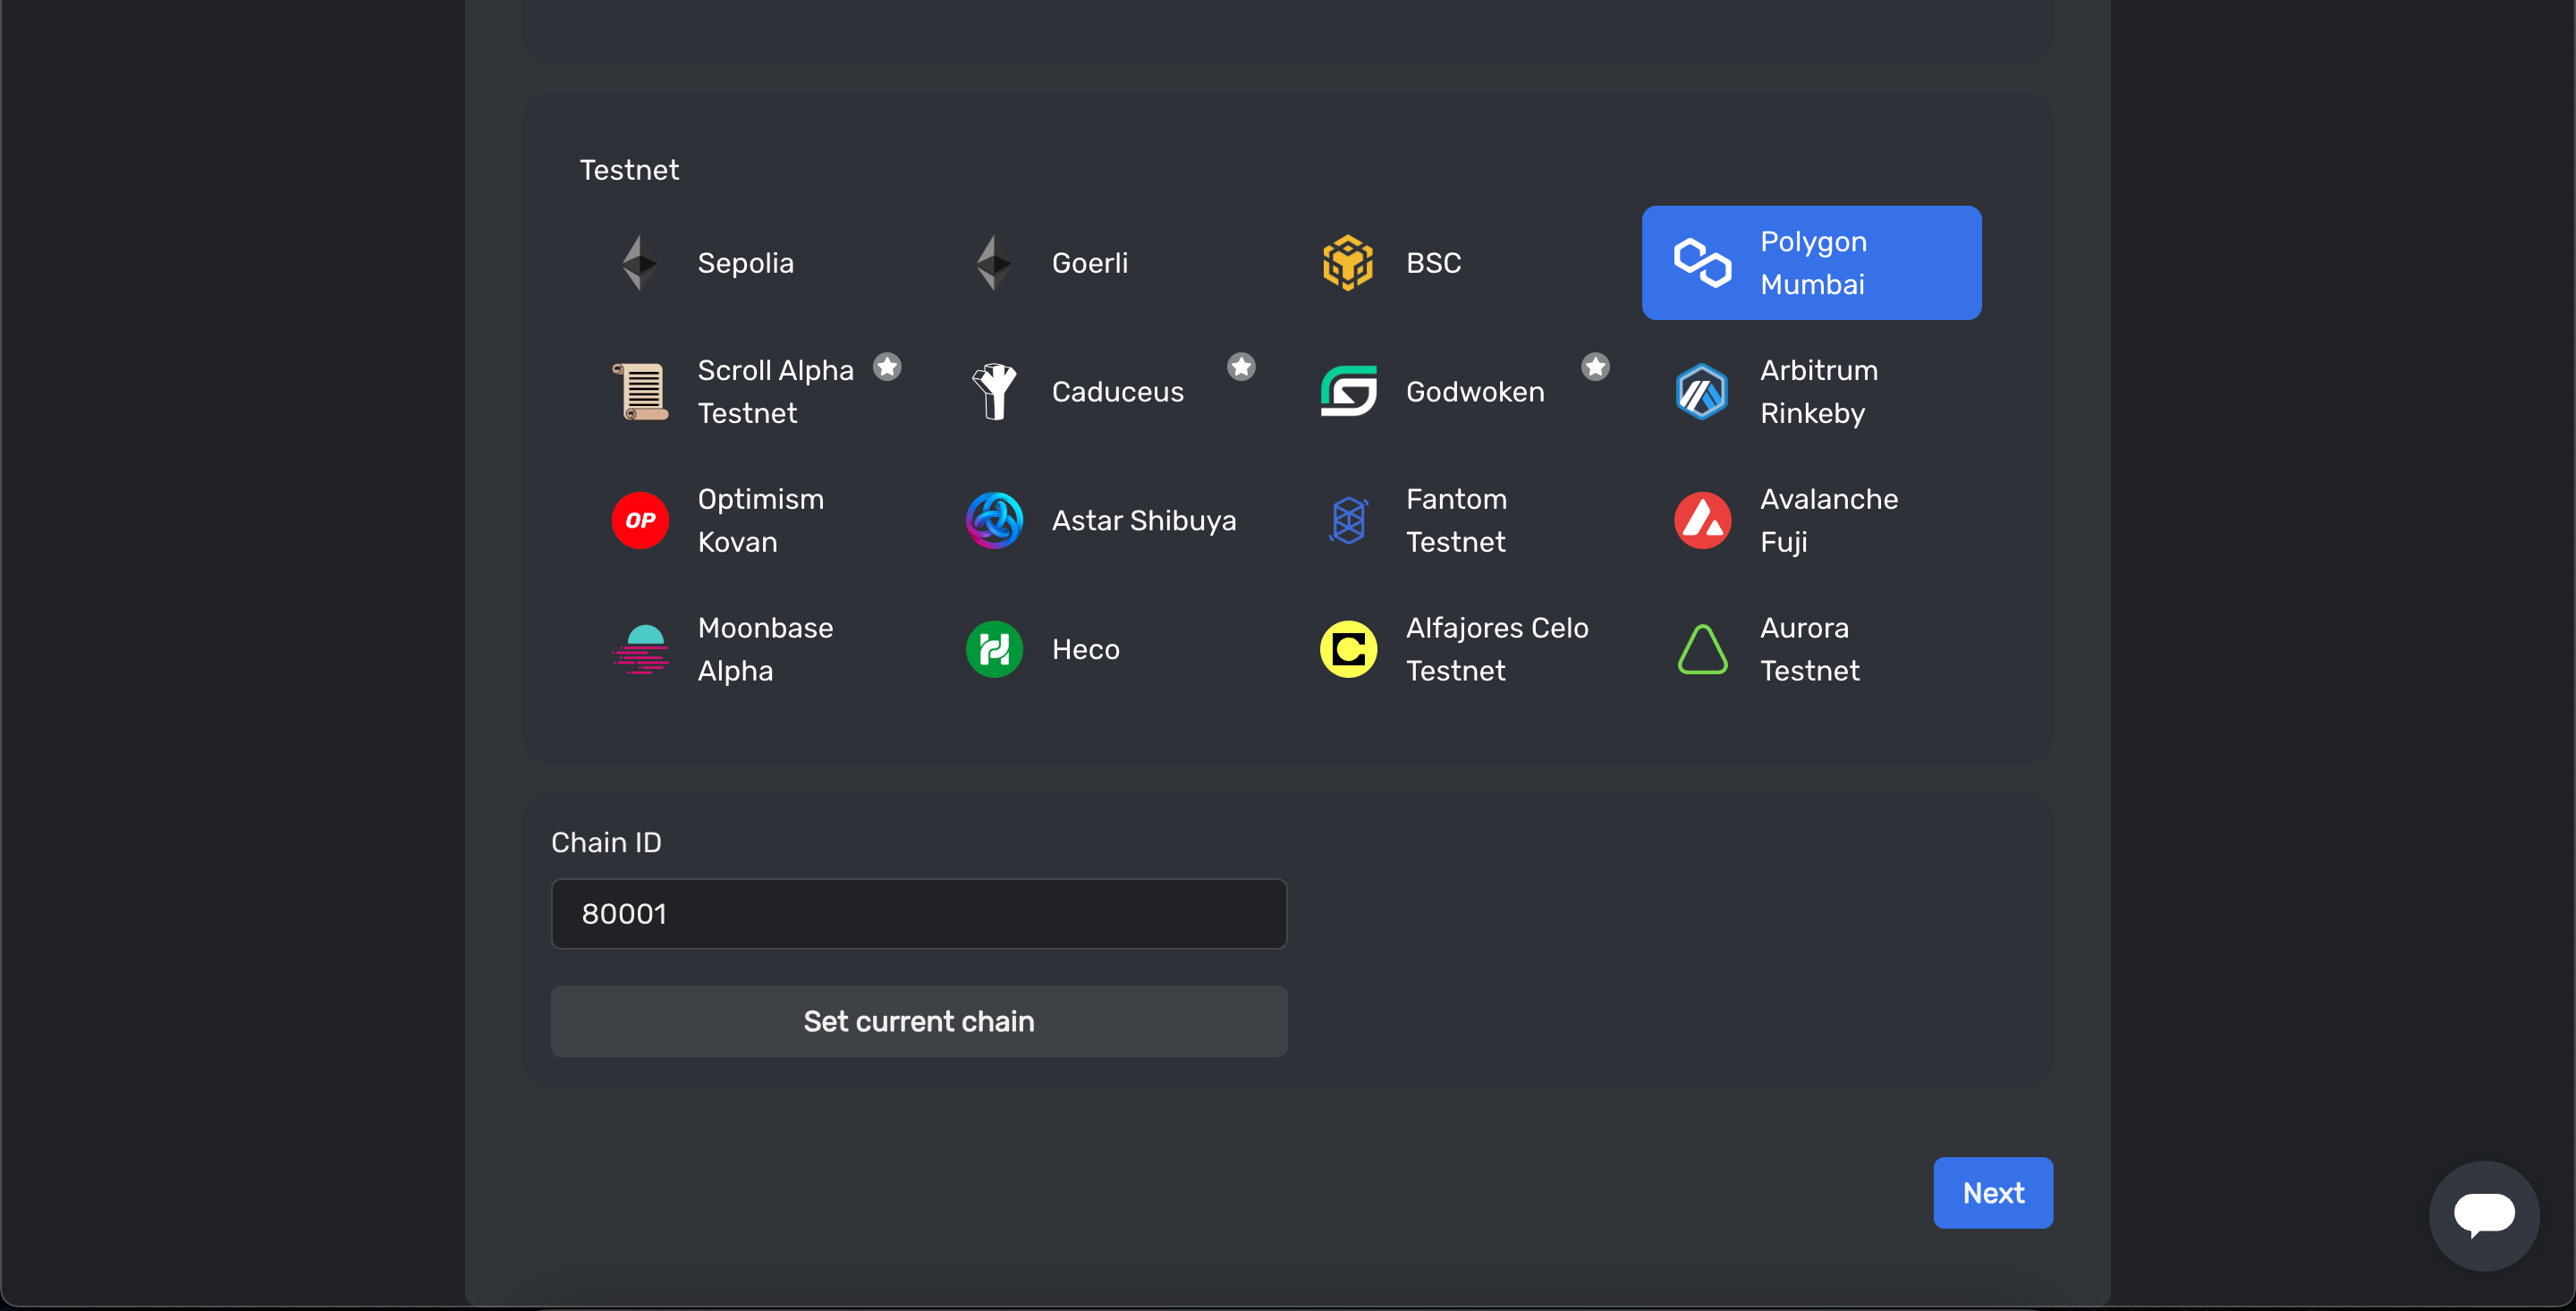Image resolution: width=2576 pixels, height=1311 pixels.
Task: Click the Scroll Alpha Testnet scroll icon
Action: (x=640, y=392)
